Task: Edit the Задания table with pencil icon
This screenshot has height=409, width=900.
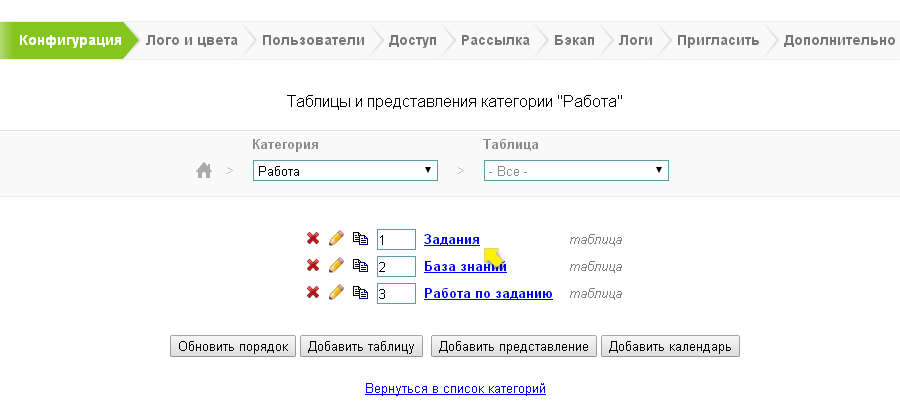Action: point(336,239)
